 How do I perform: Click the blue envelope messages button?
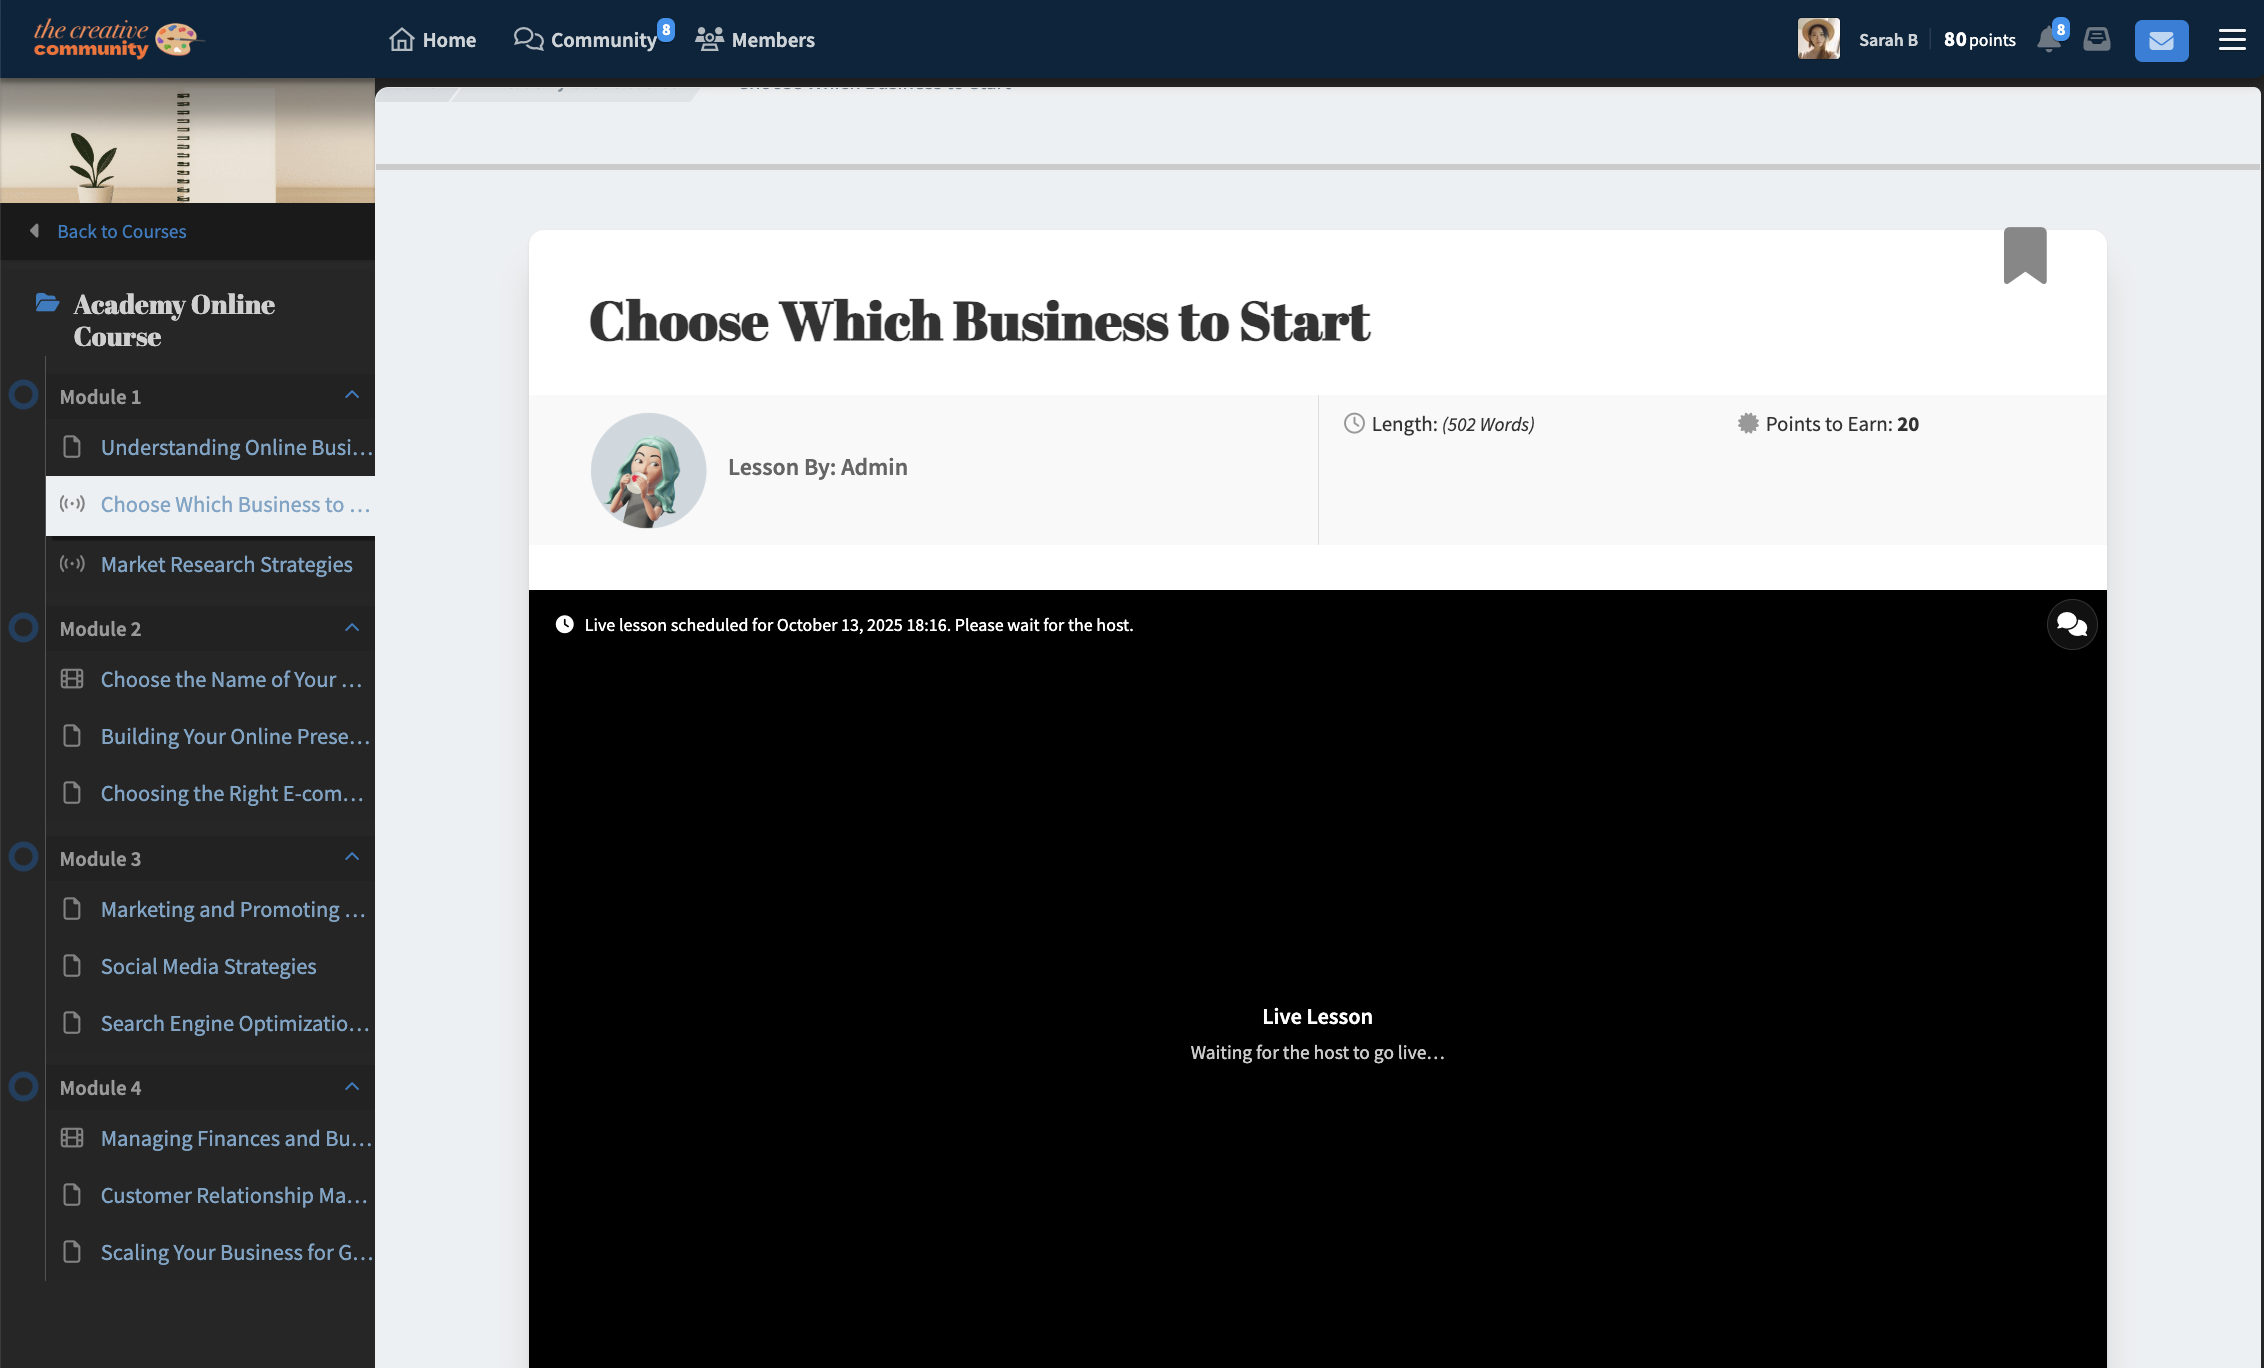[x=2161, y=40]
